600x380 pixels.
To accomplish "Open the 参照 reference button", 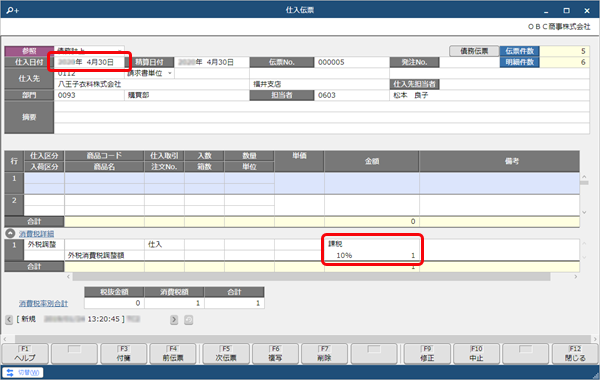I will pyautogui.click(x=29, y=51).
